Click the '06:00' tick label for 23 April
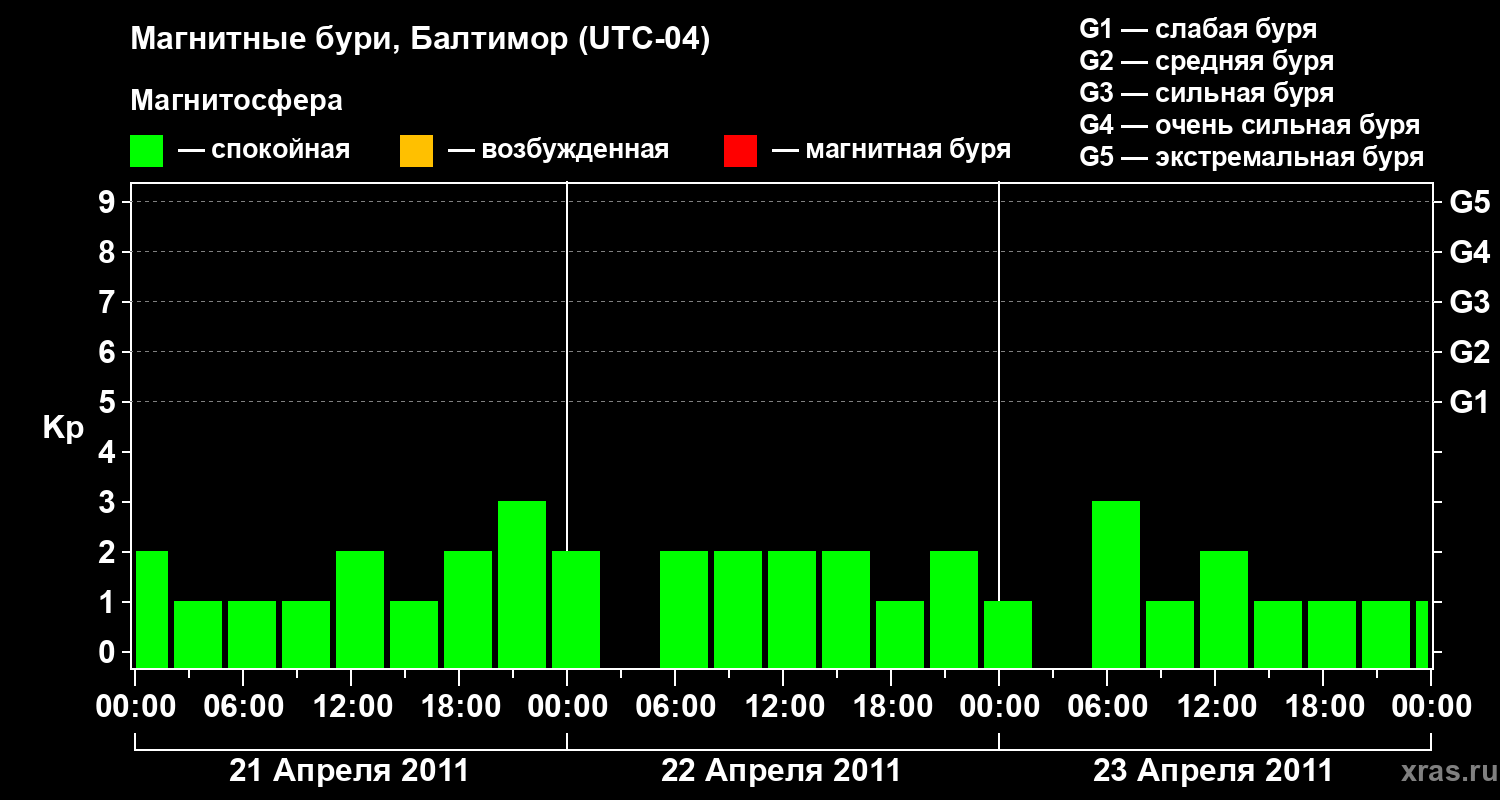The height and width of the screenshot is (800, 1500). [x=1107, y=707]
